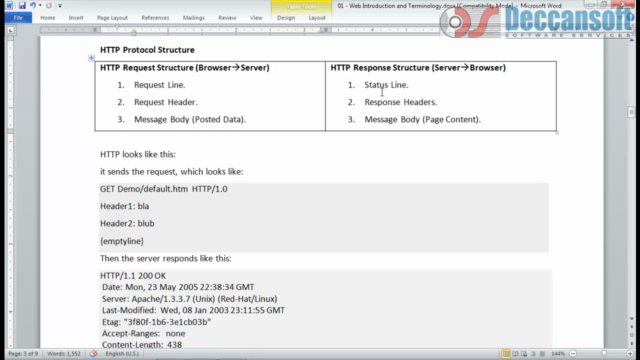Switch to the Insert ribbon tab
Viewport: 640px width, 360px height.
click(76, 18)
